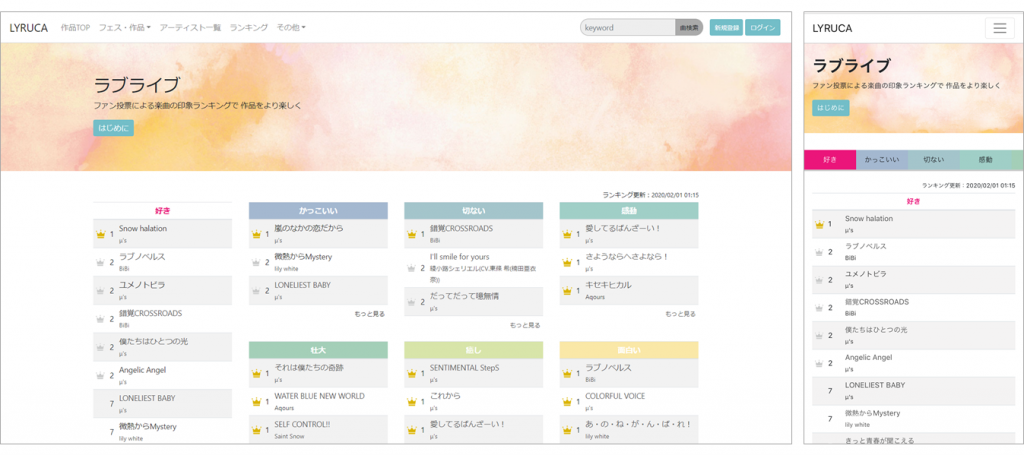
Task: Click もっと見る under the かっこいい list
Action: coord(370,314)
